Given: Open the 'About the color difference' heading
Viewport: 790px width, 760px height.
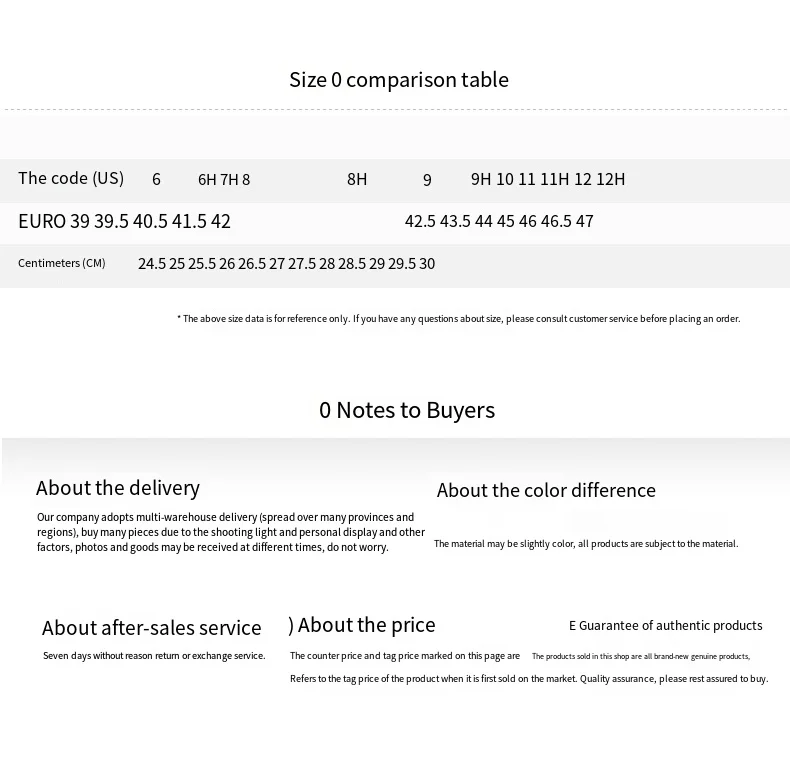Looking at the screenshot, I should pos(546,490).
